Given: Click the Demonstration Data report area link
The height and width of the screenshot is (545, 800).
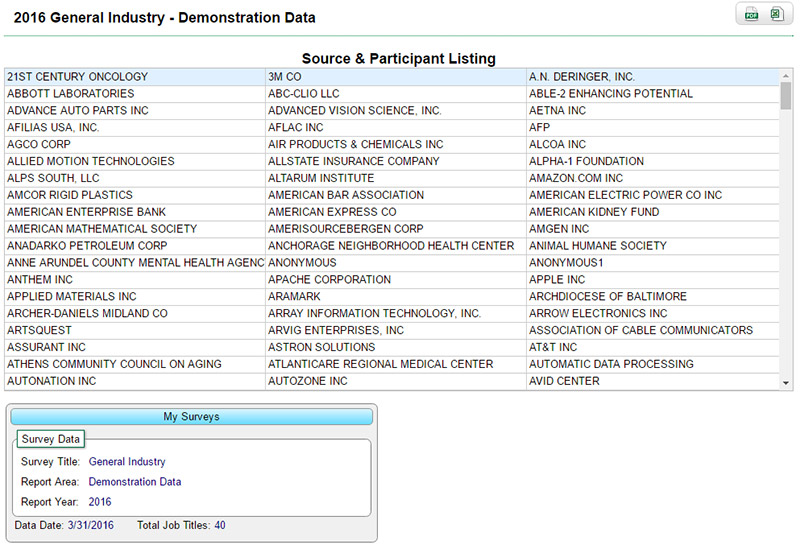Looking at the screenshot, I should [x=135, y=482].
